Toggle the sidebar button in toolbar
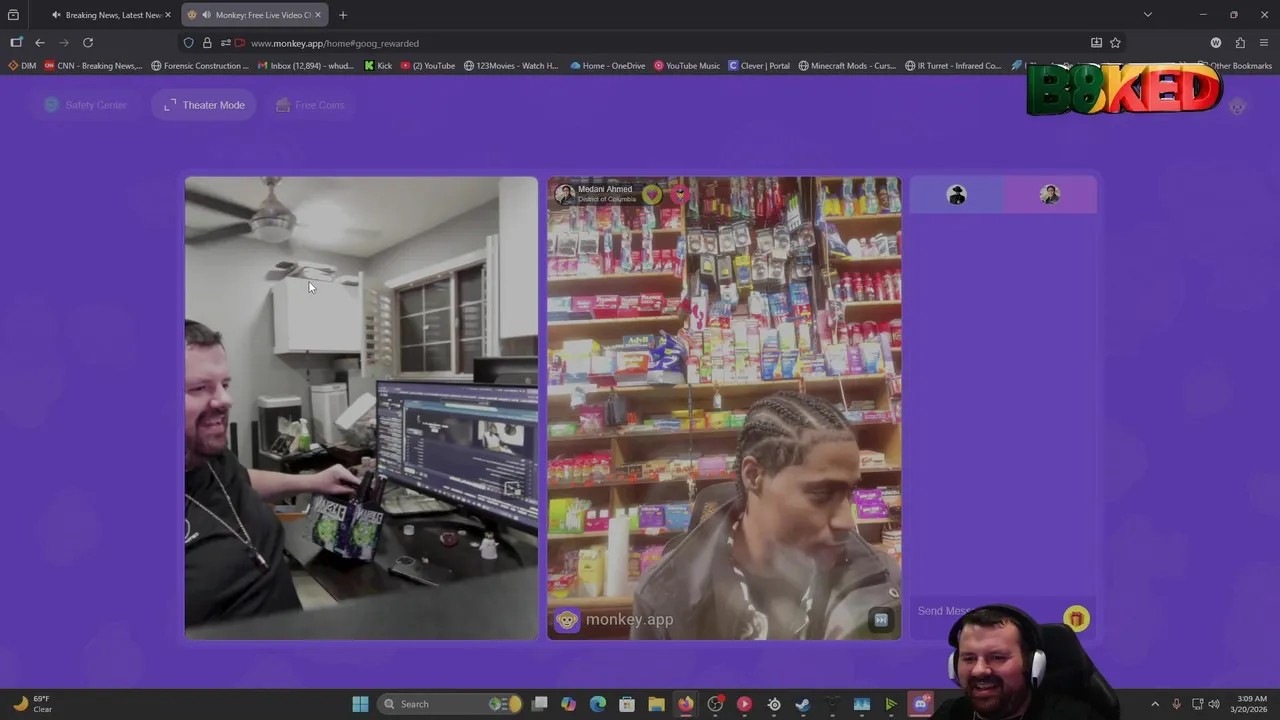This screenshot has width=1280, height=720. tap(16, 43)
